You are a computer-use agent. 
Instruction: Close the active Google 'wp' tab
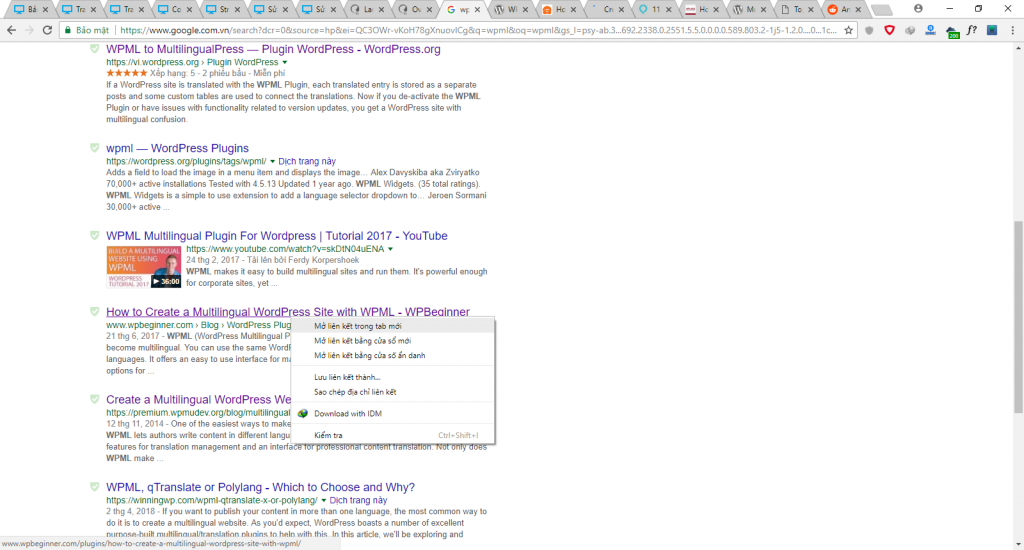coord(477,10)
